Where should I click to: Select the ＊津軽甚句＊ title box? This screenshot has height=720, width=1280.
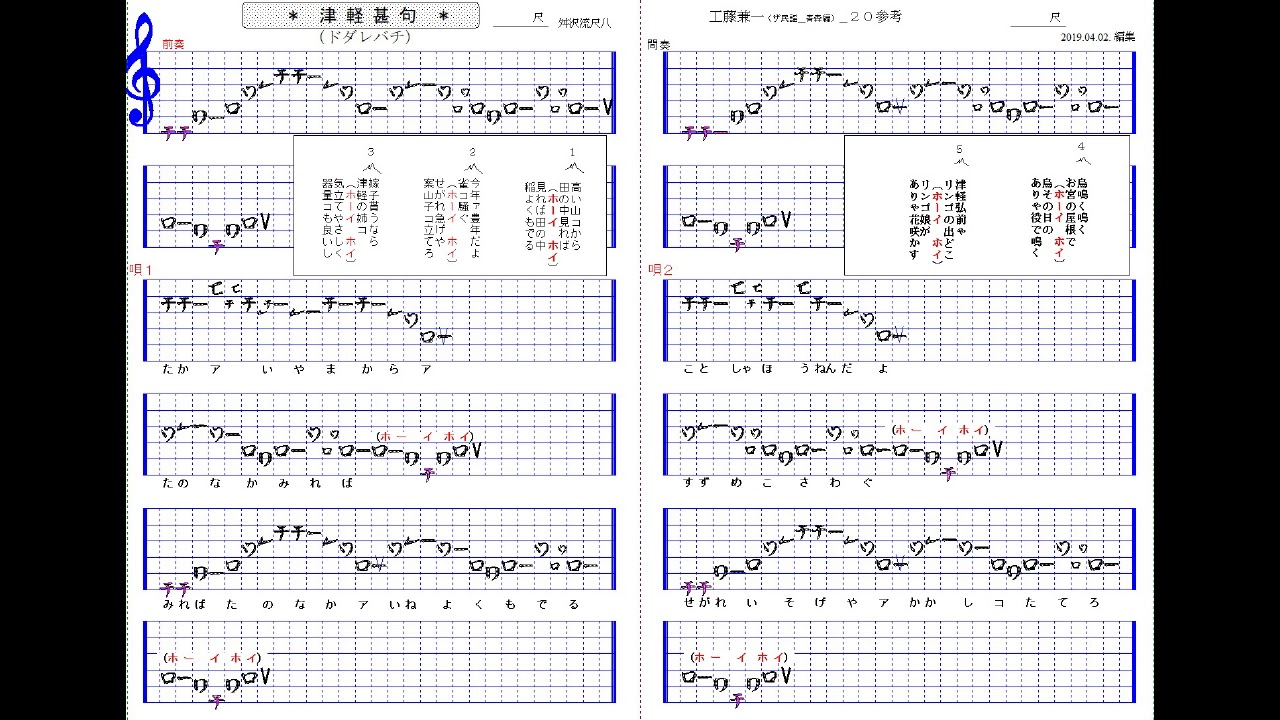(x=361, y=15)
